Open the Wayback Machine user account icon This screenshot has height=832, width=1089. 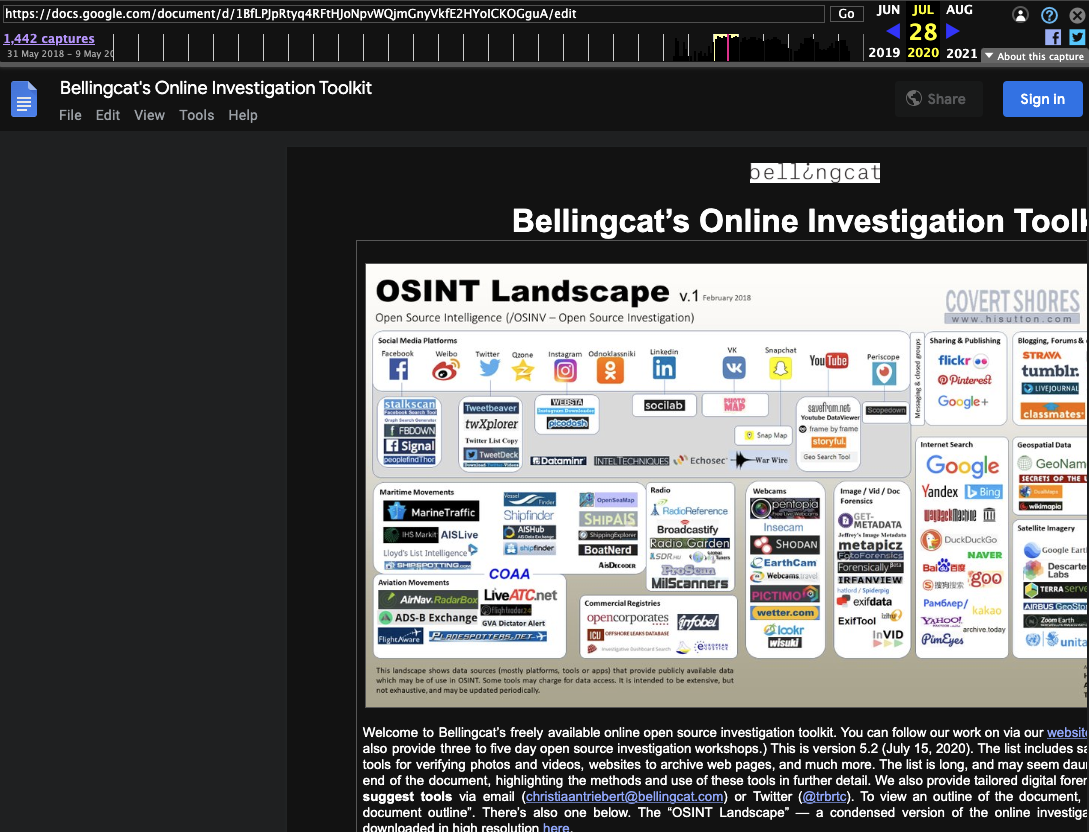pyautogui.click(x=1020, y=15)
